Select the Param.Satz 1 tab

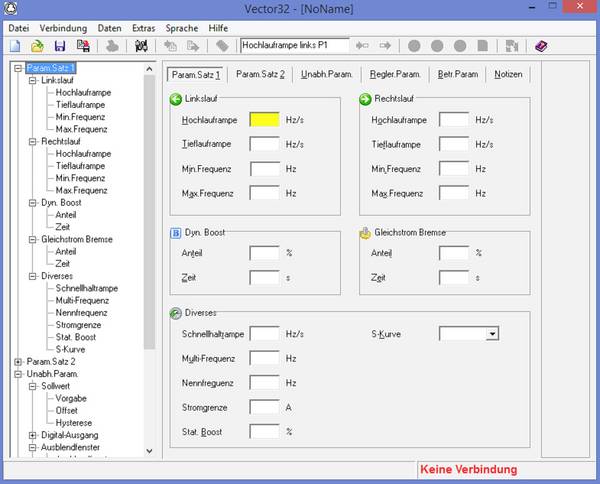(x=196, y=74)
